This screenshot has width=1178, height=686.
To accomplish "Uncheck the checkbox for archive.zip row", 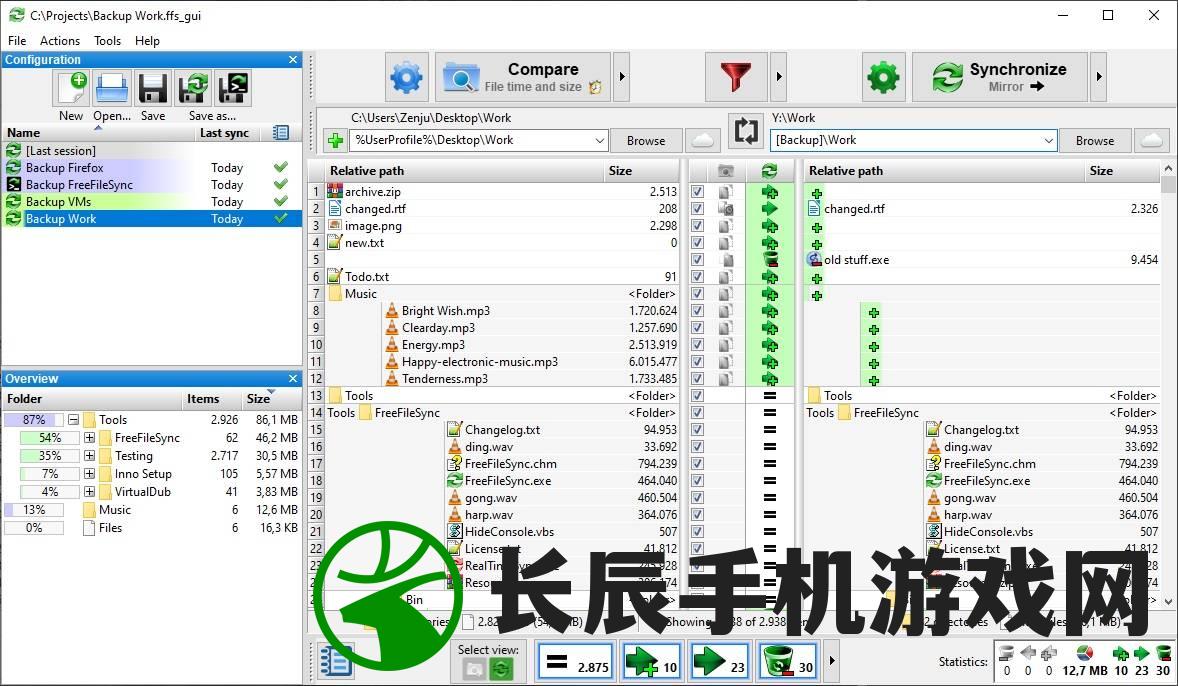I will (x=697, y=192).
